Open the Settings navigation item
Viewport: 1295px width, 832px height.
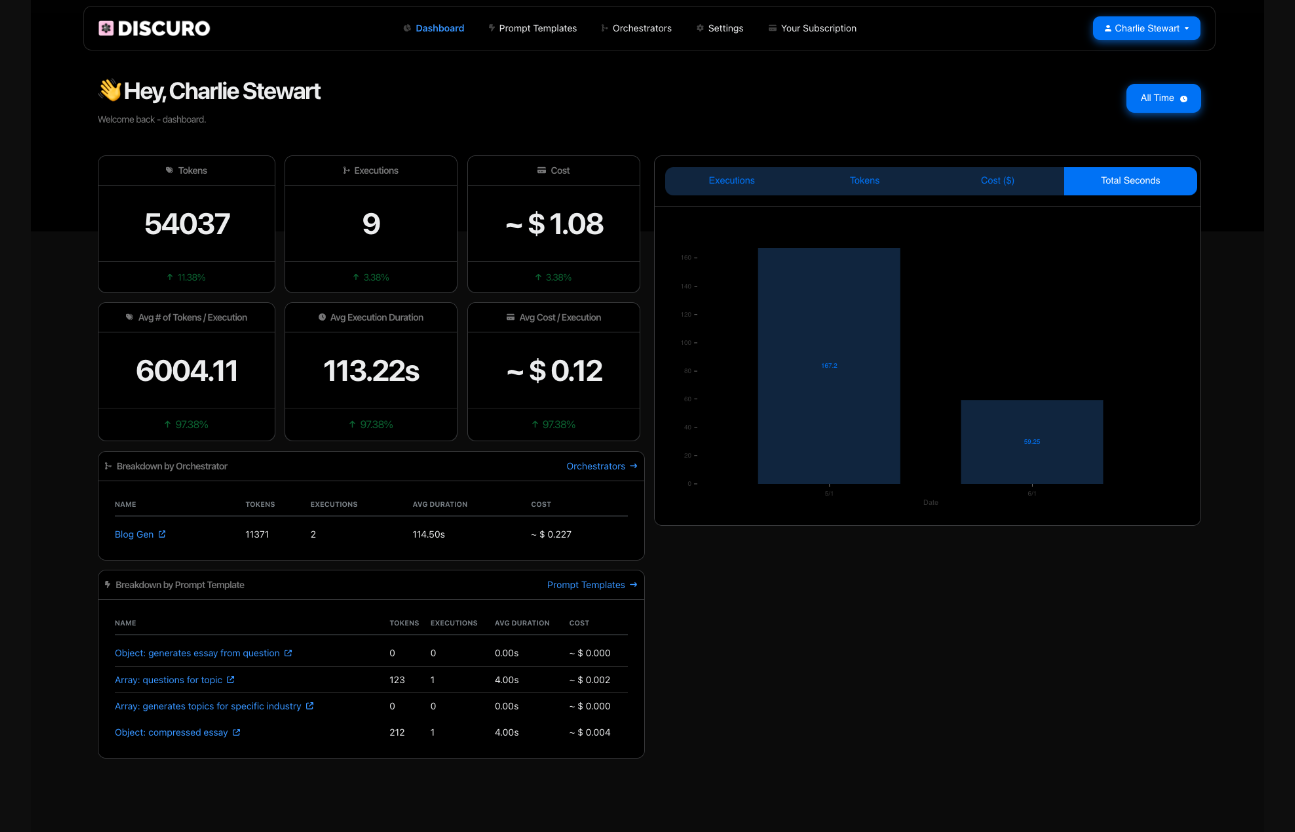tap(720, 28)
